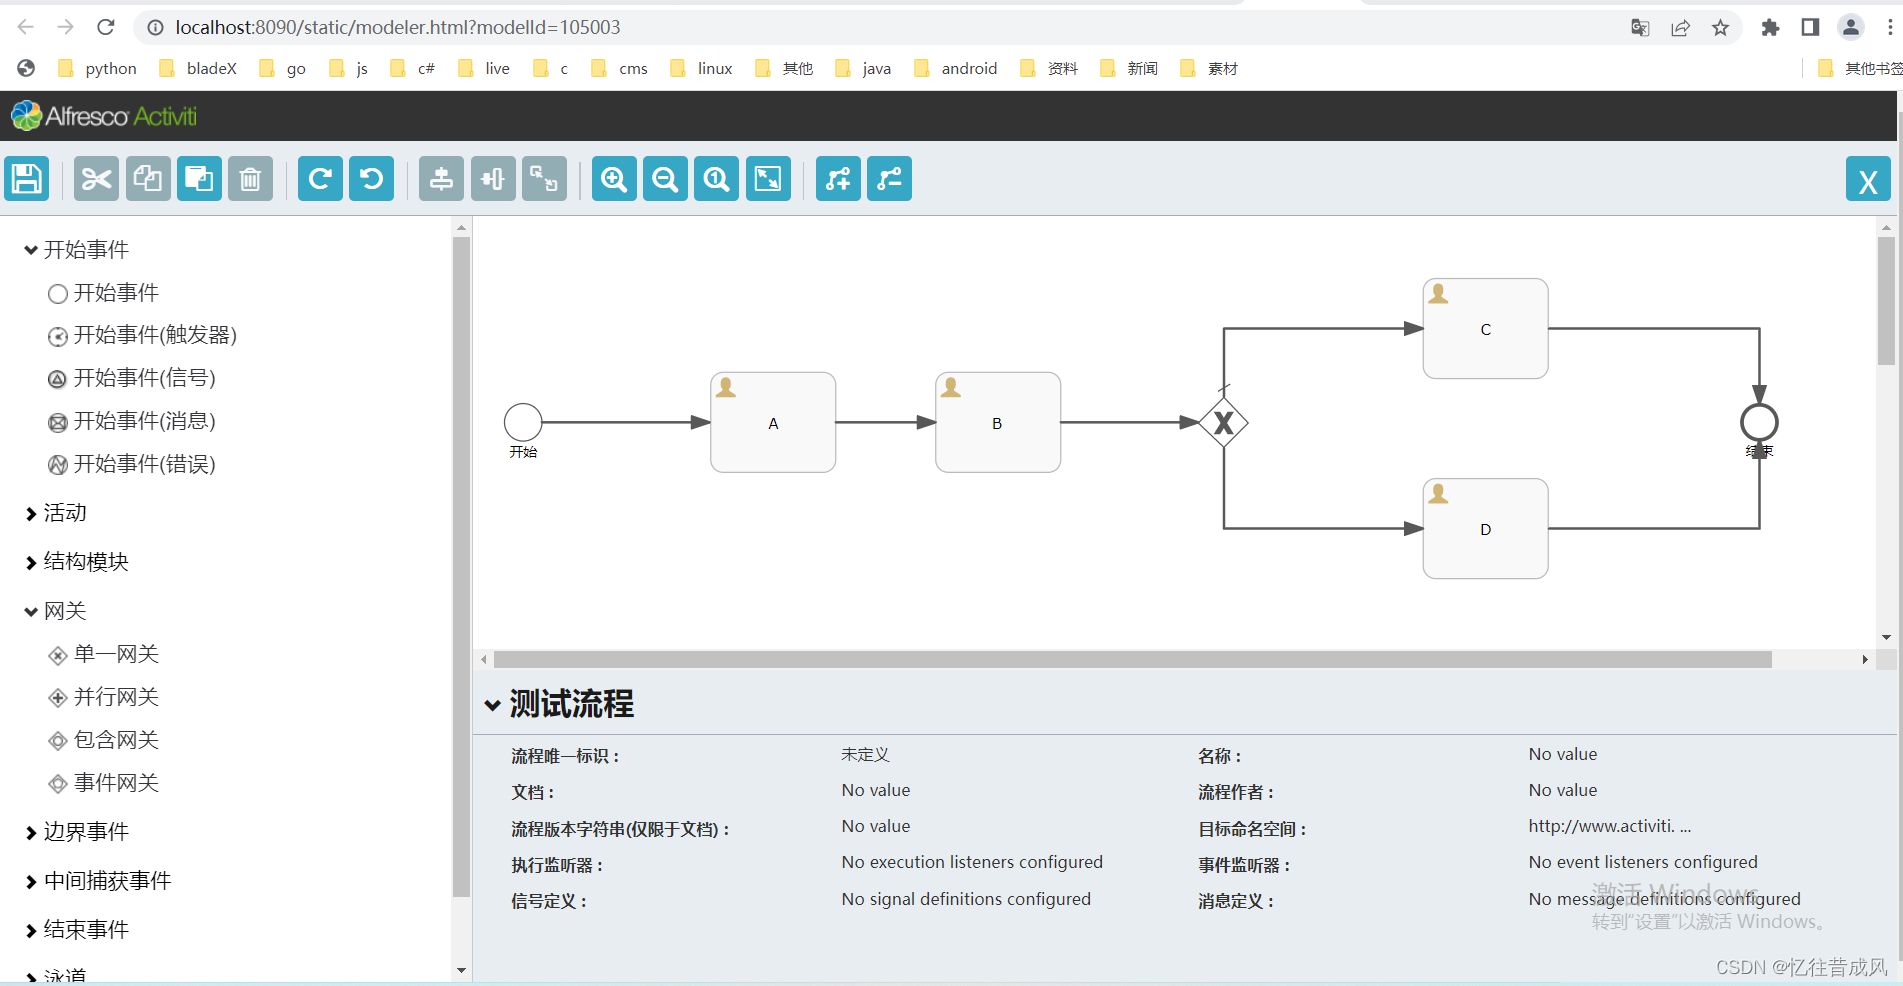The image size is (1903, 986).
Task: Save the model with the floppy disk icon
Action: pyautogui.click(x=27, y=179)
